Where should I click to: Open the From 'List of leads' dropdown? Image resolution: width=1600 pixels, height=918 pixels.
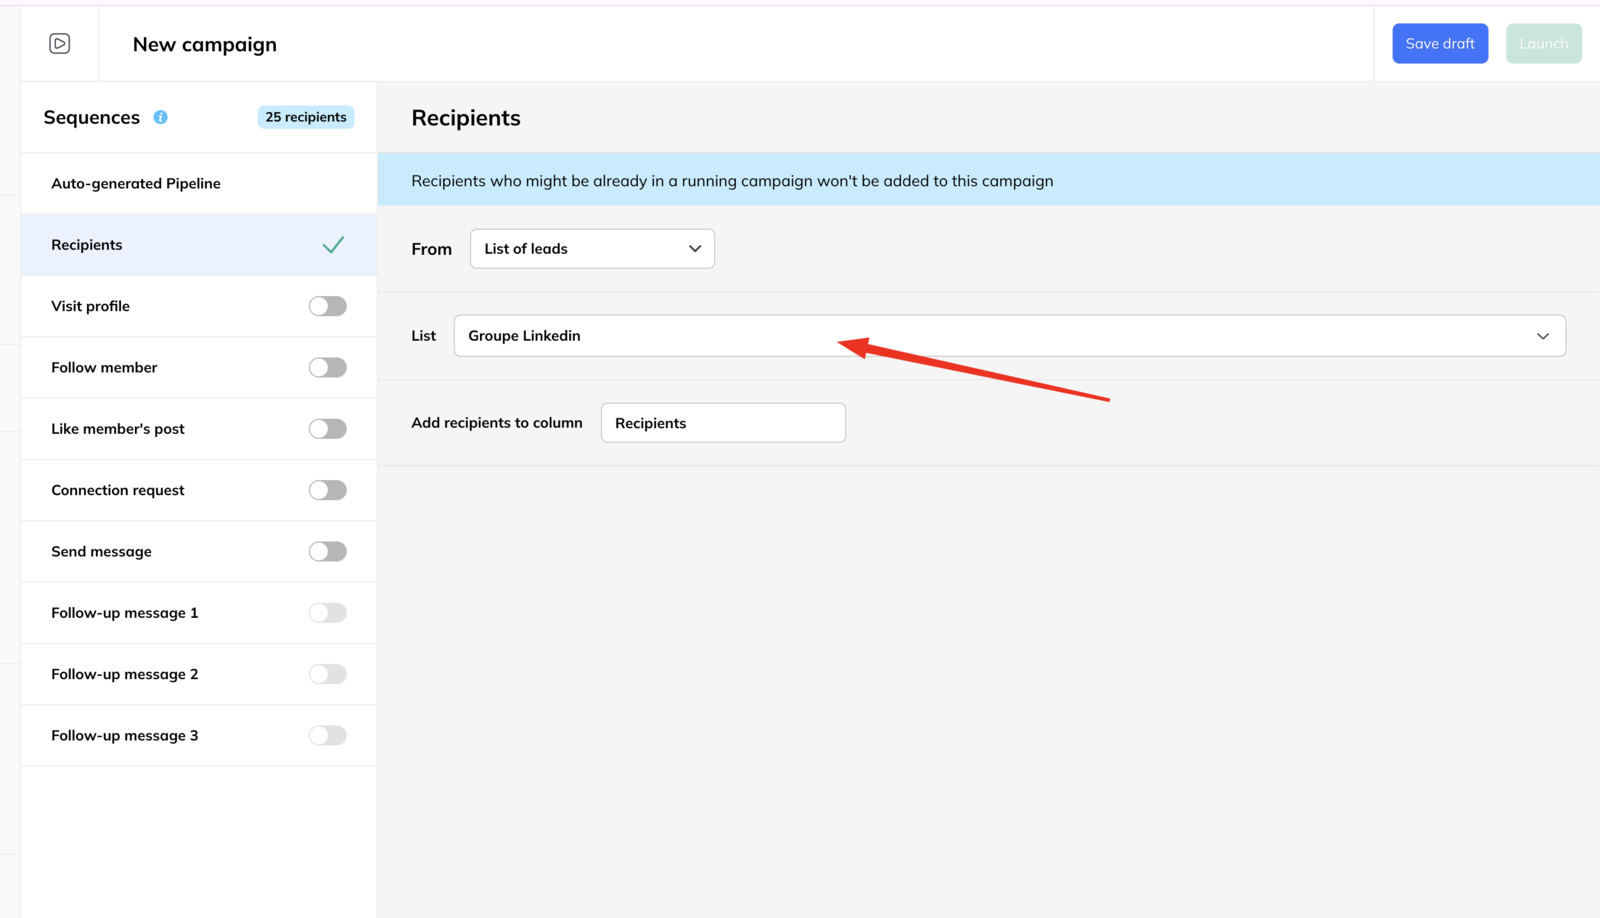[592, 248]
